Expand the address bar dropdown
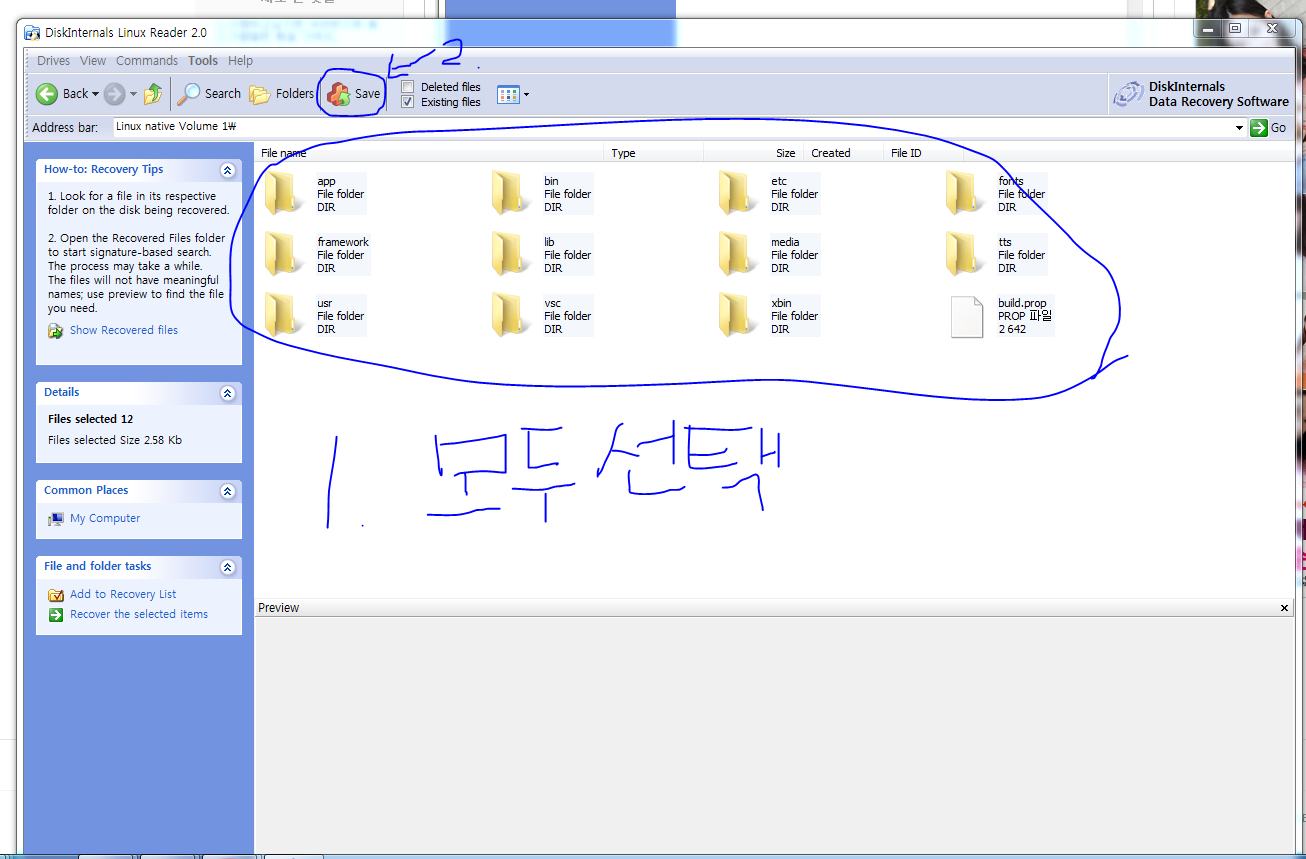The width and height of the screenshot is (1306, 859). (1239, 128)
